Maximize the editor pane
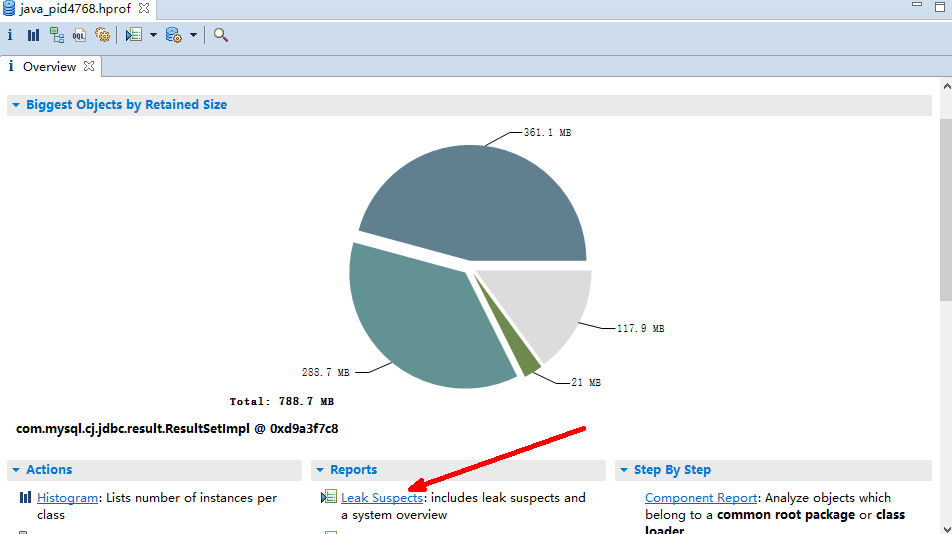952x534 pixels. 940,7
